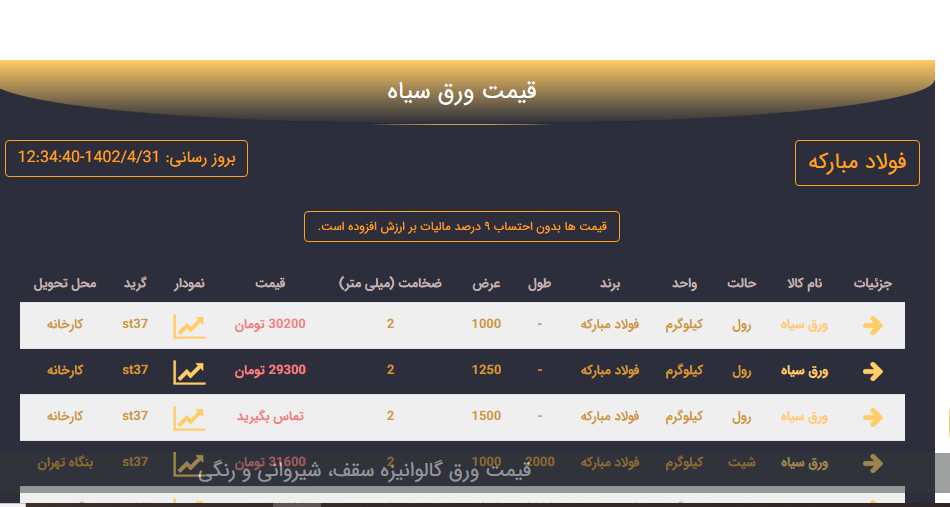Open ورق سیاه name in the 1250 width row
Screen dimensions: 950x507
[805, 371]
